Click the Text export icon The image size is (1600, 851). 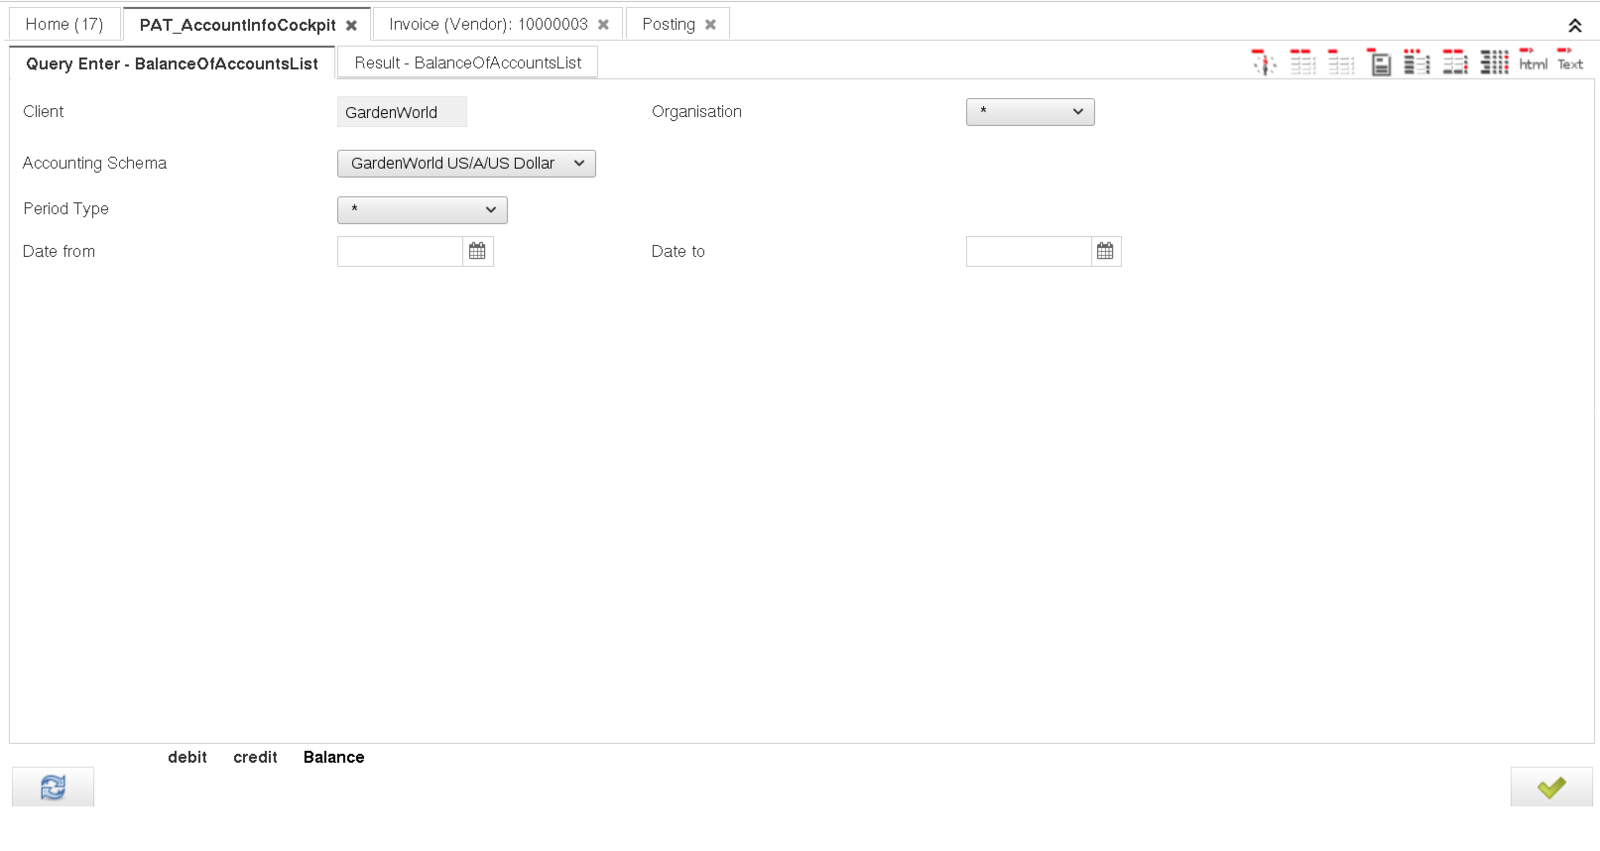1570,61
